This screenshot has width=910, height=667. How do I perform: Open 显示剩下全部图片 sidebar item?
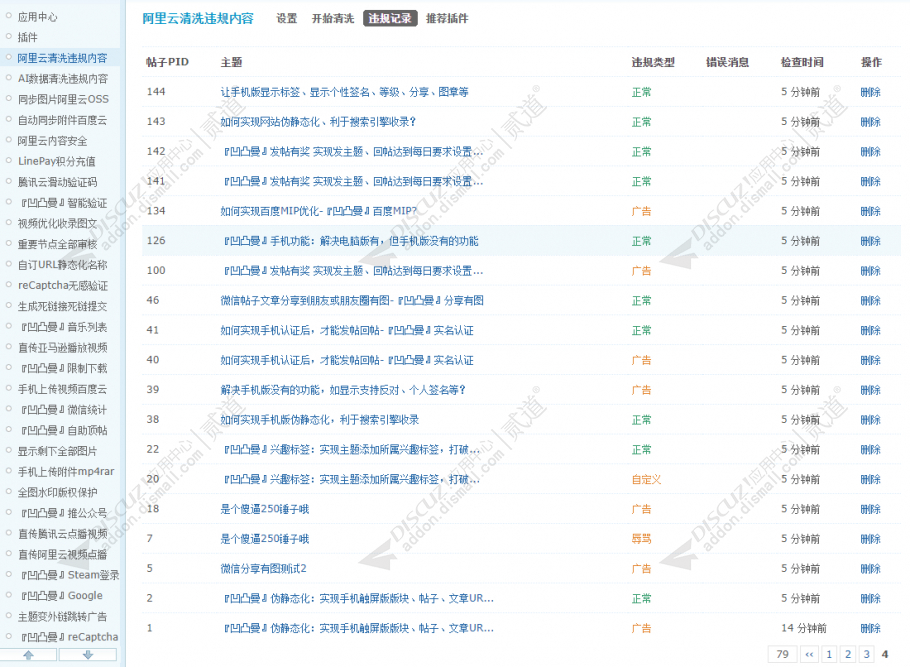click(57, 451)
